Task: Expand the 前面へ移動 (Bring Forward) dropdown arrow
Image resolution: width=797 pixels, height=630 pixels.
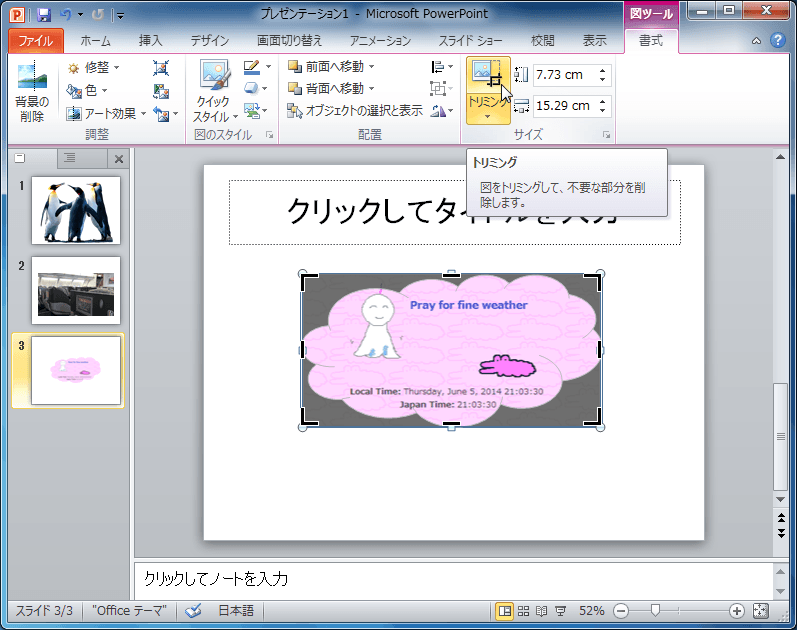Action: tap(371, 67)
